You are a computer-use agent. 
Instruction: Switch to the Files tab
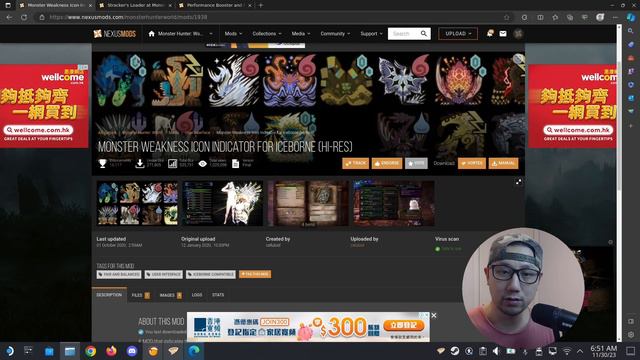140,295
